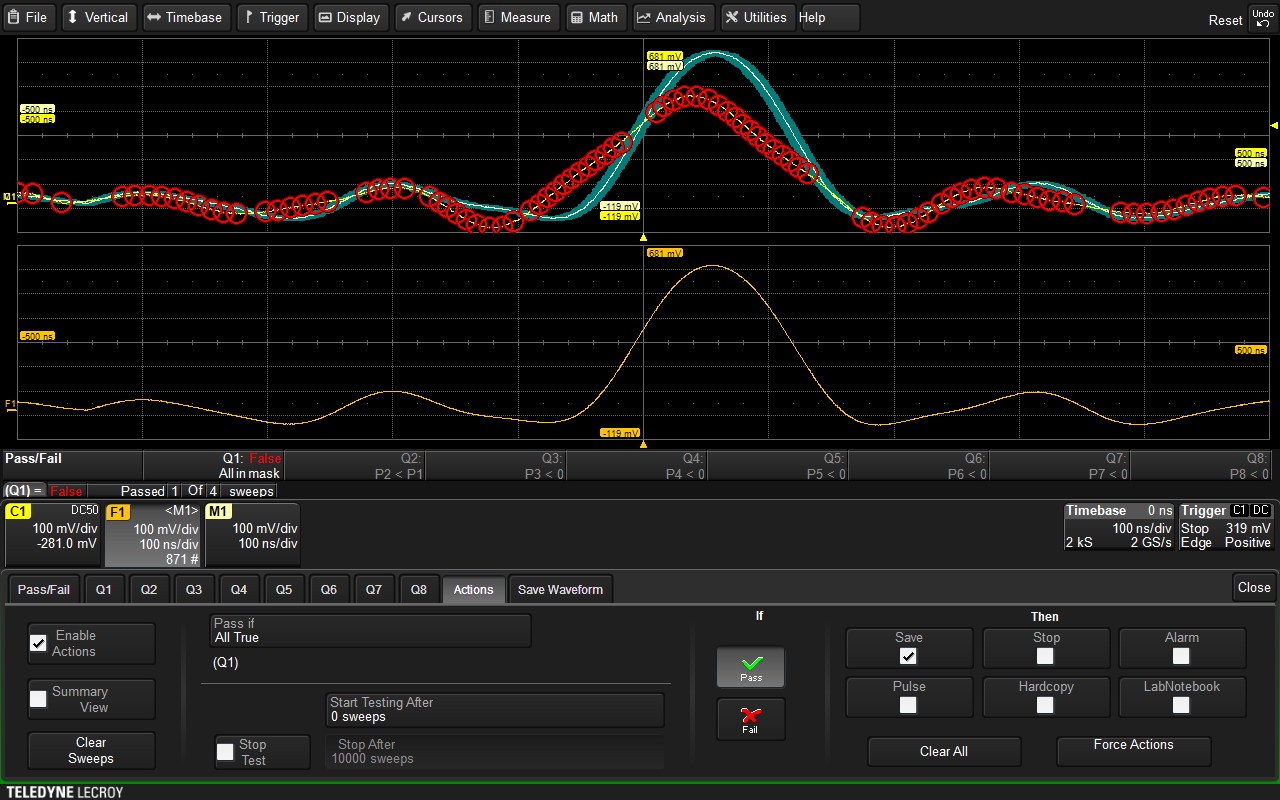Select the Actions tab

pos(474,589)
